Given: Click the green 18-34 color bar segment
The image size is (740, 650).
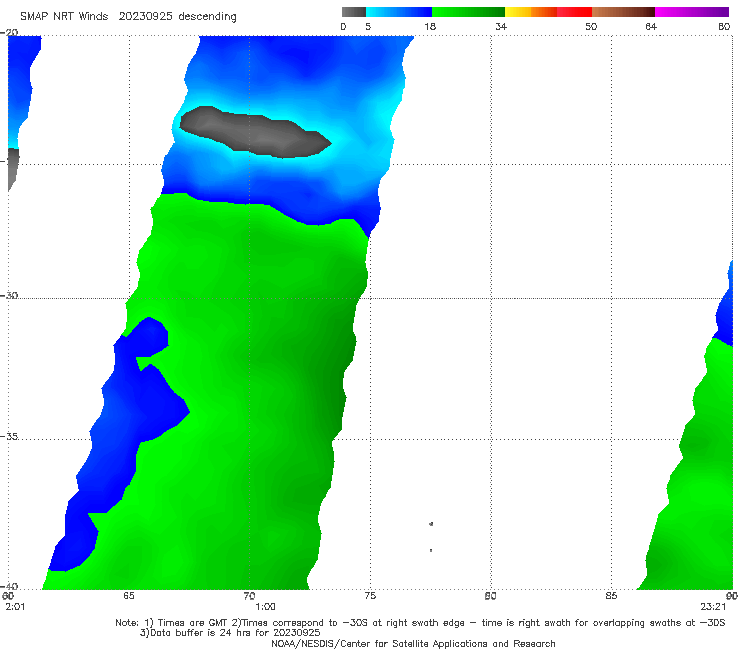Looking at the screenshot, I should (x=468, y=12).
